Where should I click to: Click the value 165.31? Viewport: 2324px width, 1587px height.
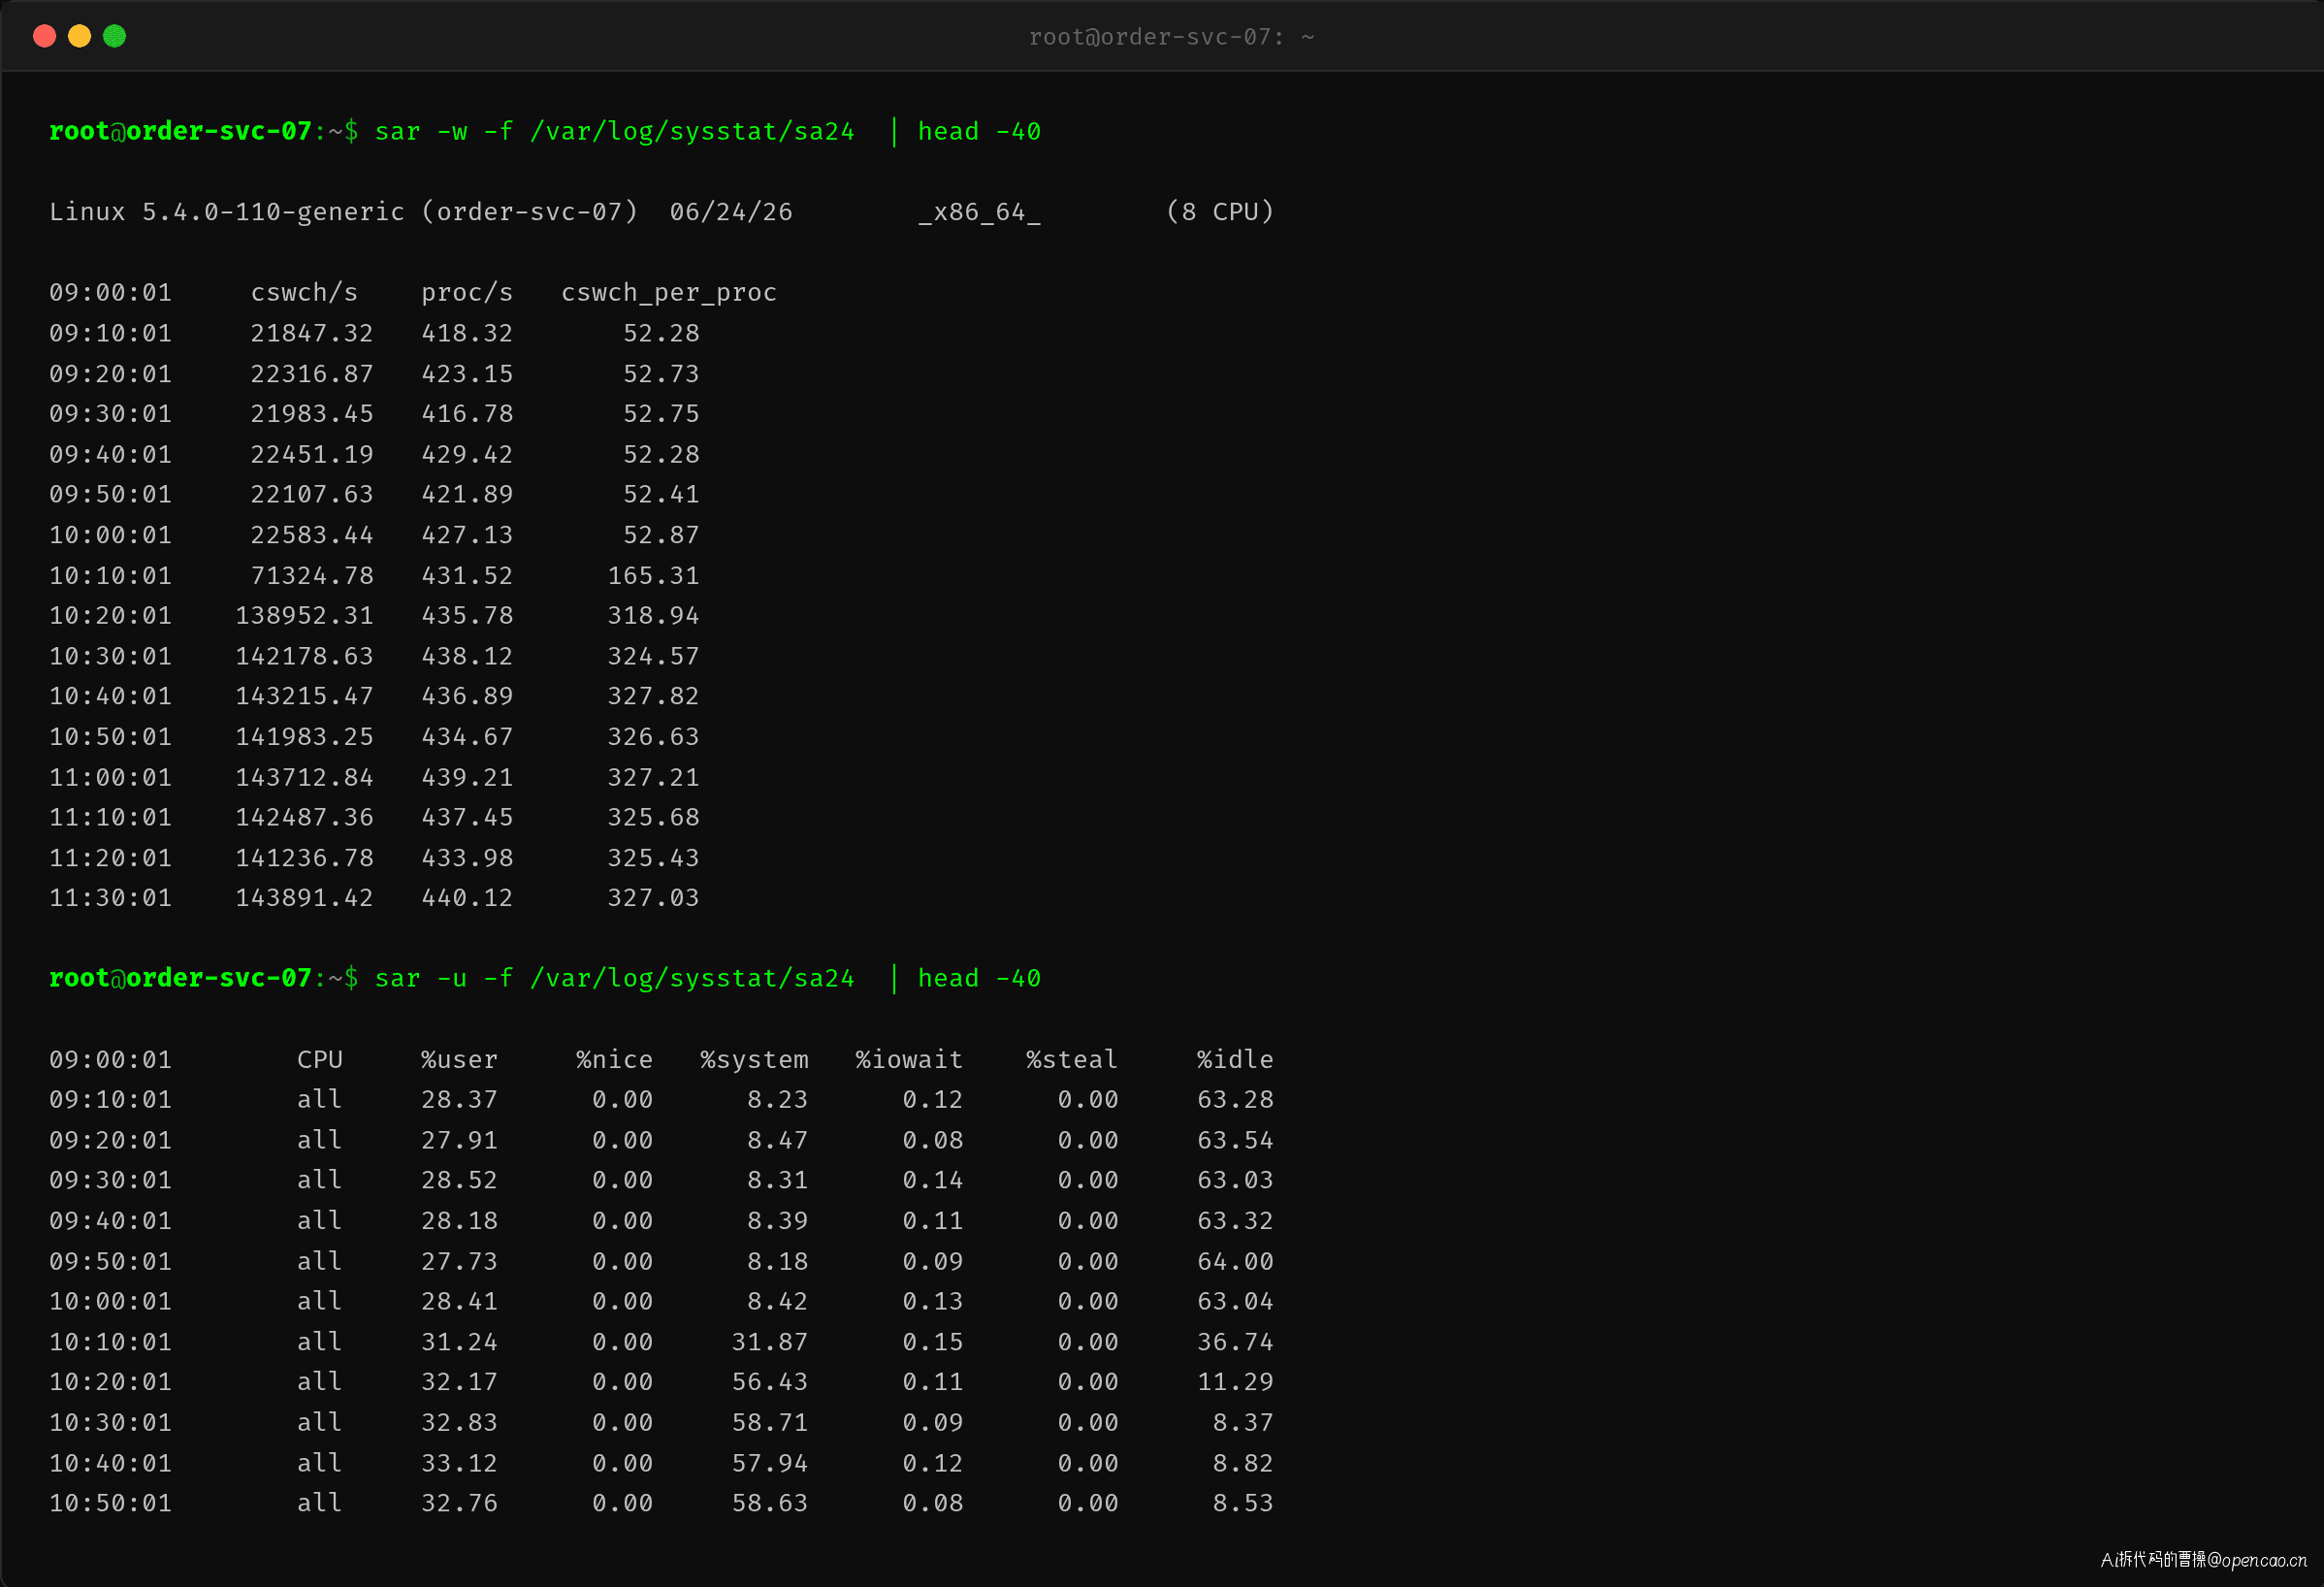click(653, 576)
